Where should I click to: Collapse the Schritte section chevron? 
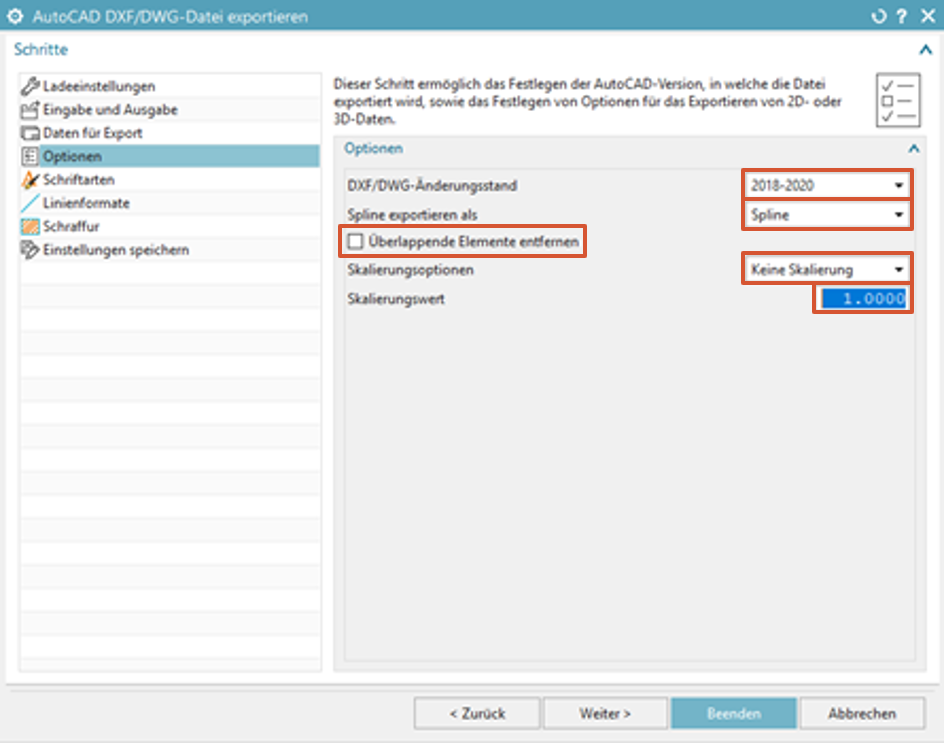click(x=925, y=49)
